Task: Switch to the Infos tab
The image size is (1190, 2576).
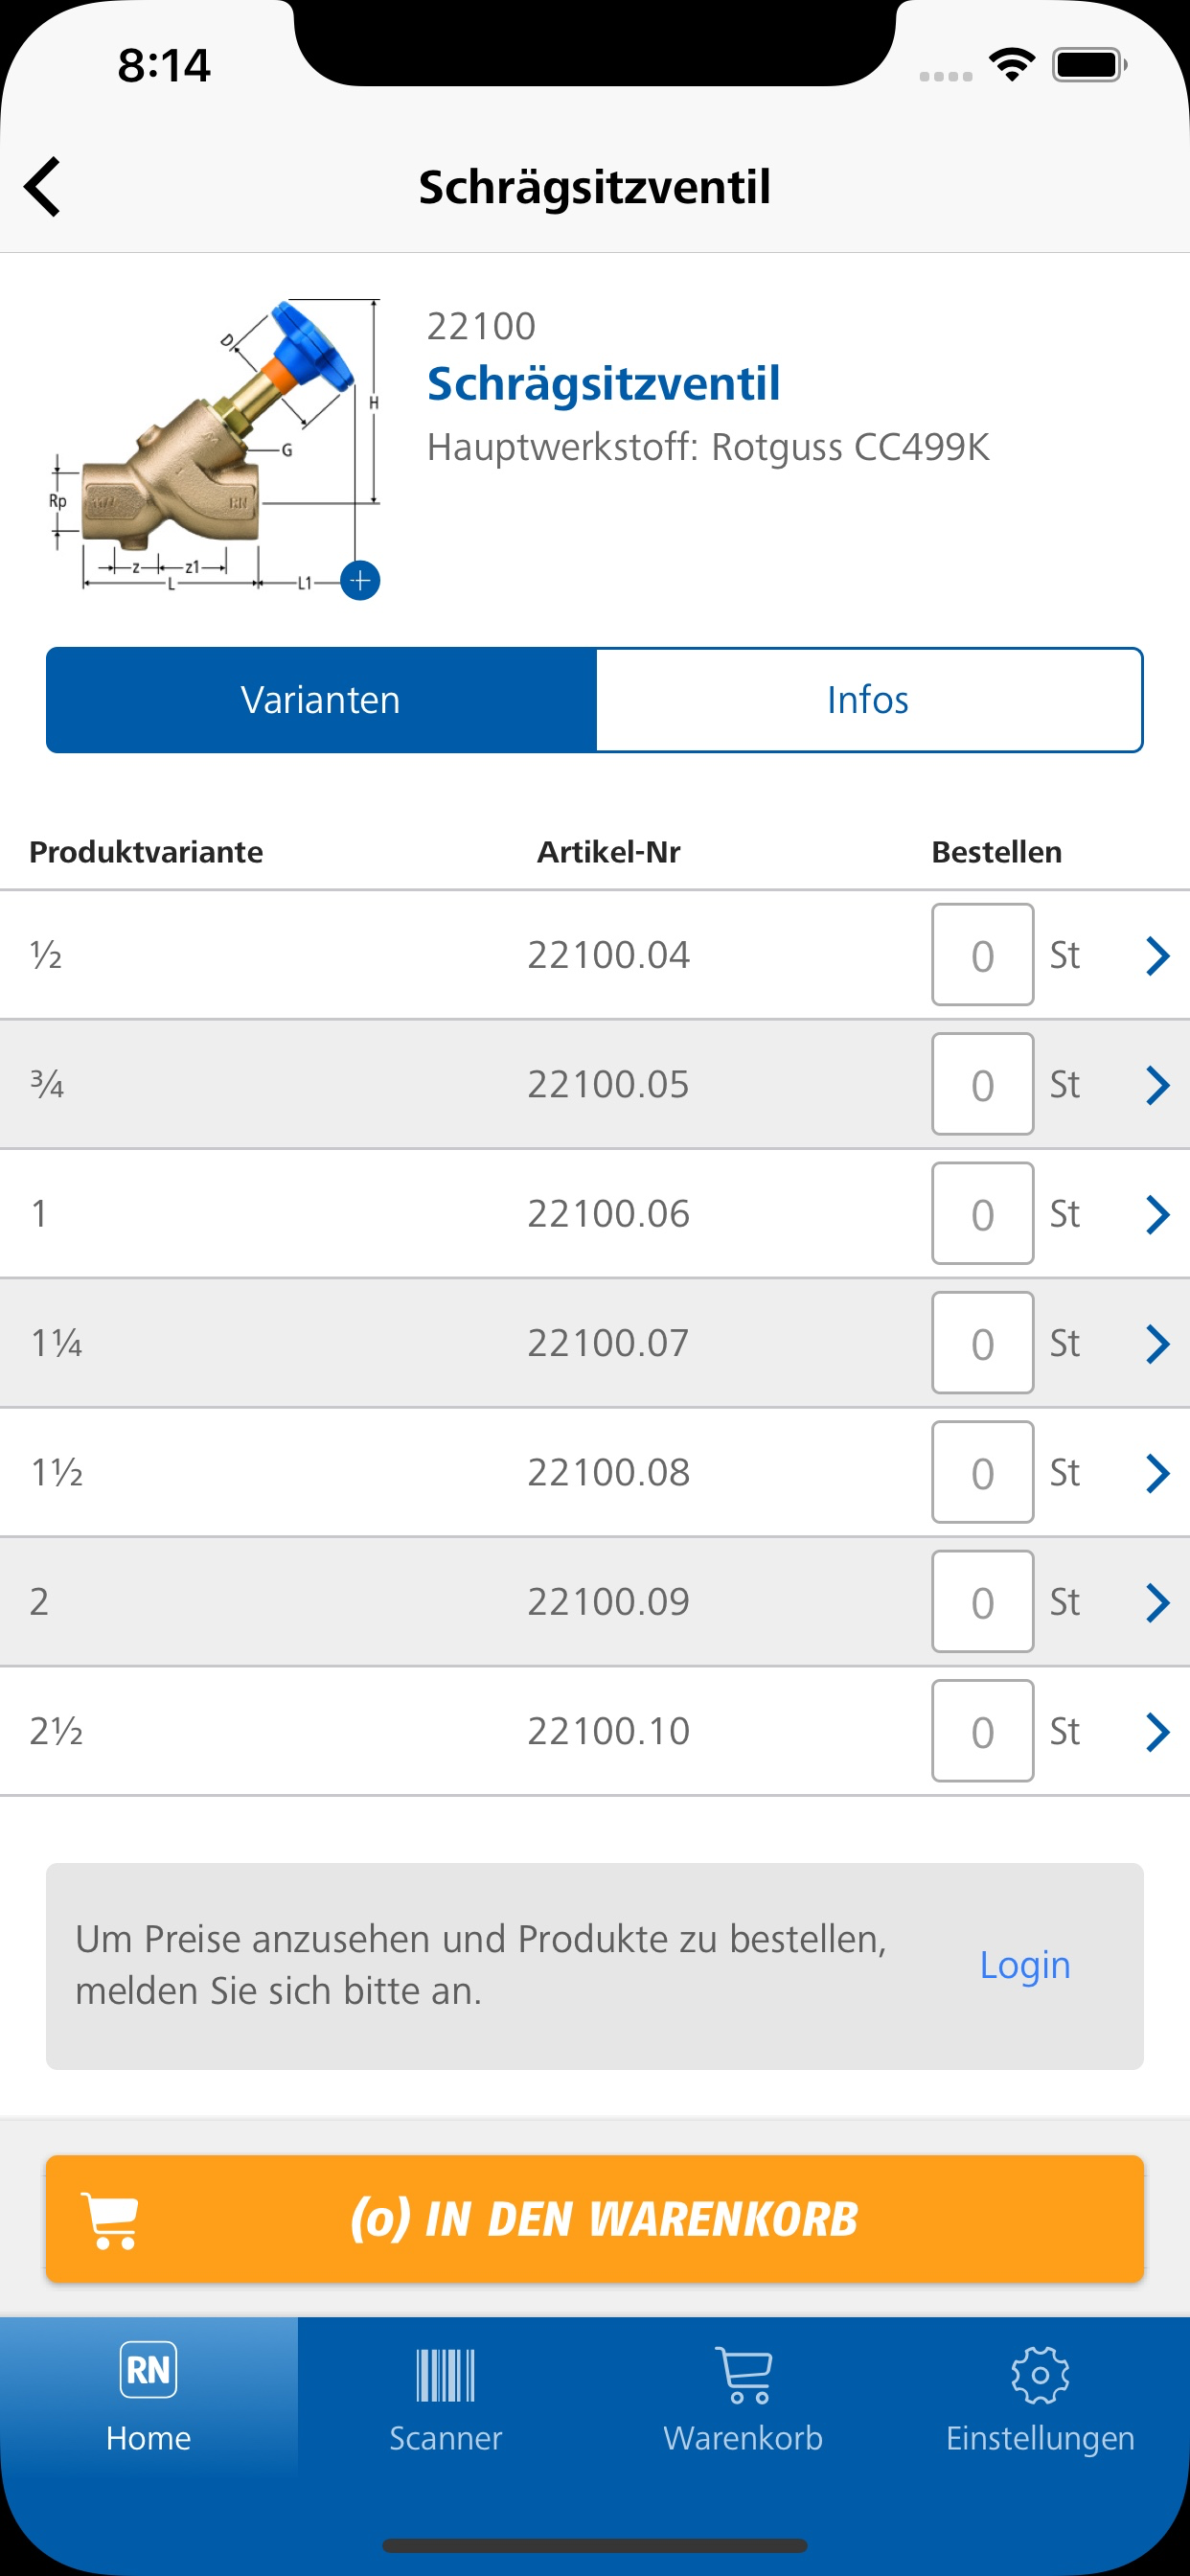Action: point(869,700)
